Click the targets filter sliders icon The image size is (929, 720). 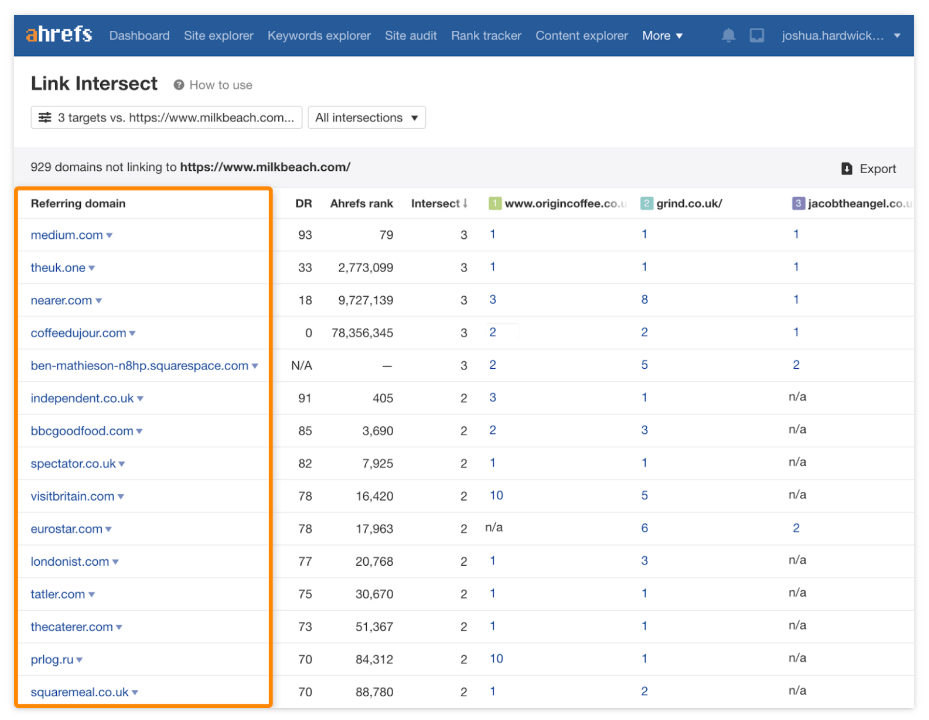[x=44, y=117]
